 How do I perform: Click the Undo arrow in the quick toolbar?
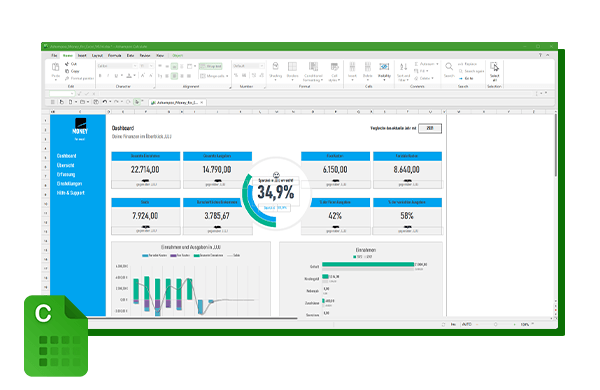coord(104,102)
